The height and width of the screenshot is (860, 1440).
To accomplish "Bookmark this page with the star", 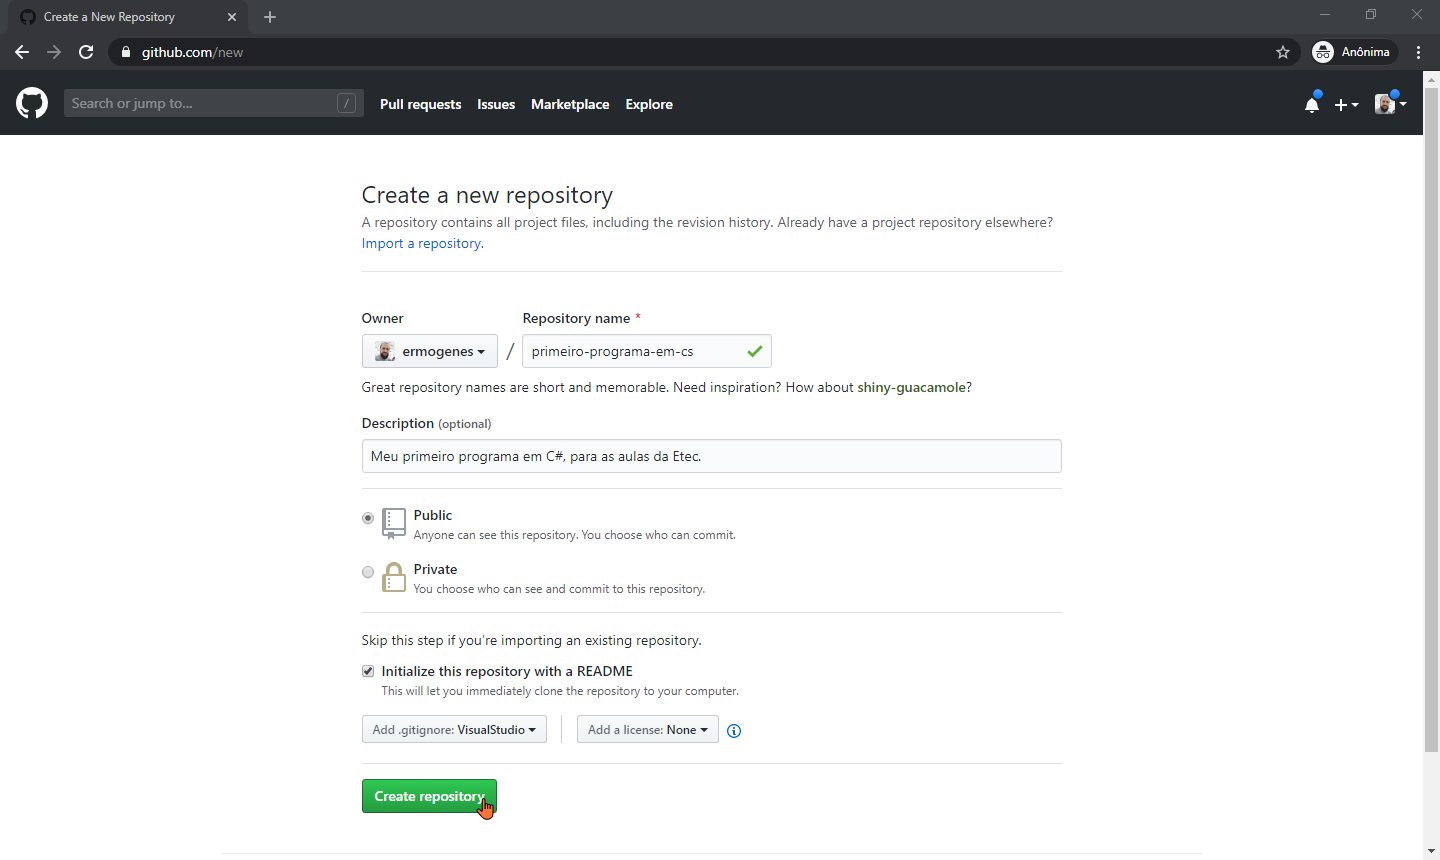I will click(1283, 52).
